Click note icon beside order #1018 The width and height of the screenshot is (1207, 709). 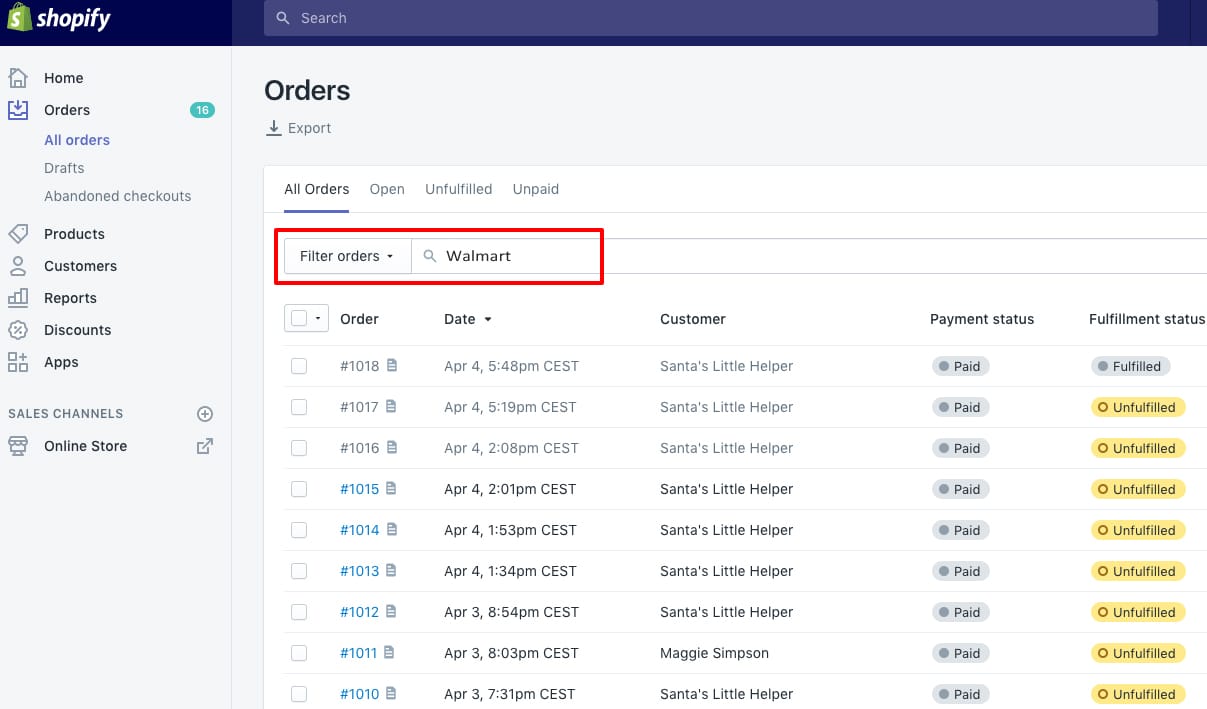tap(392, 366)
